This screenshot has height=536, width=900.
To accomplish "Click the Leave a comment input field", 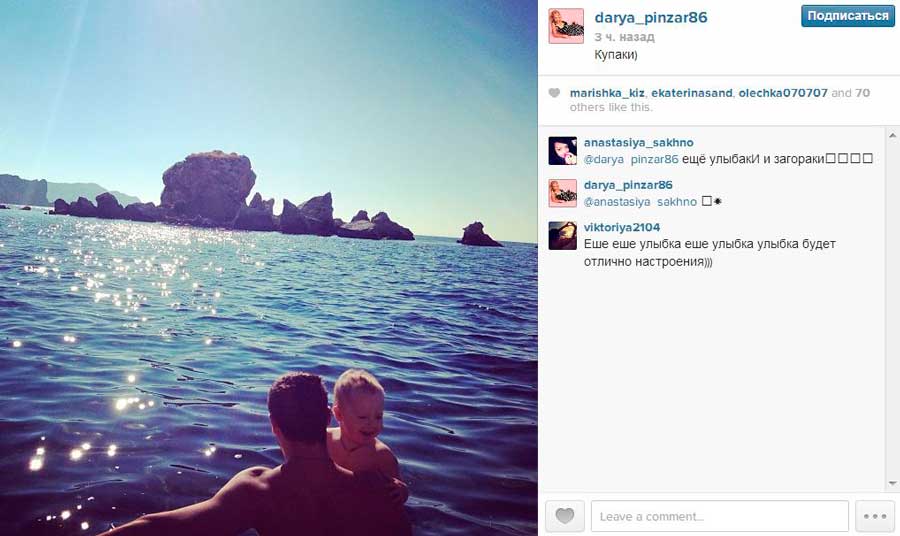I will (x=720, y=516).
